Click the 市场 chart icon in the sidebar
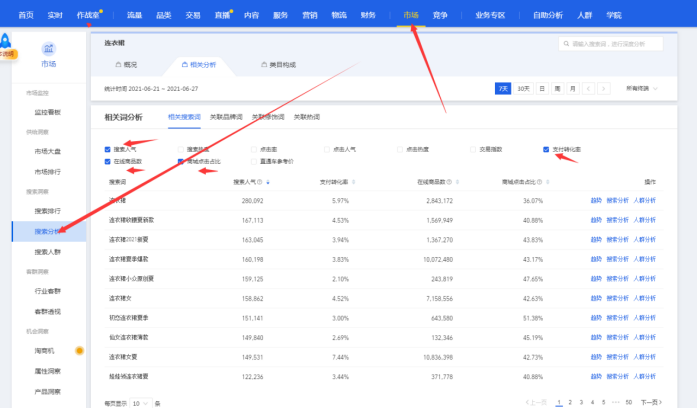This screenshot has width=697, height=408. point(48,48)
